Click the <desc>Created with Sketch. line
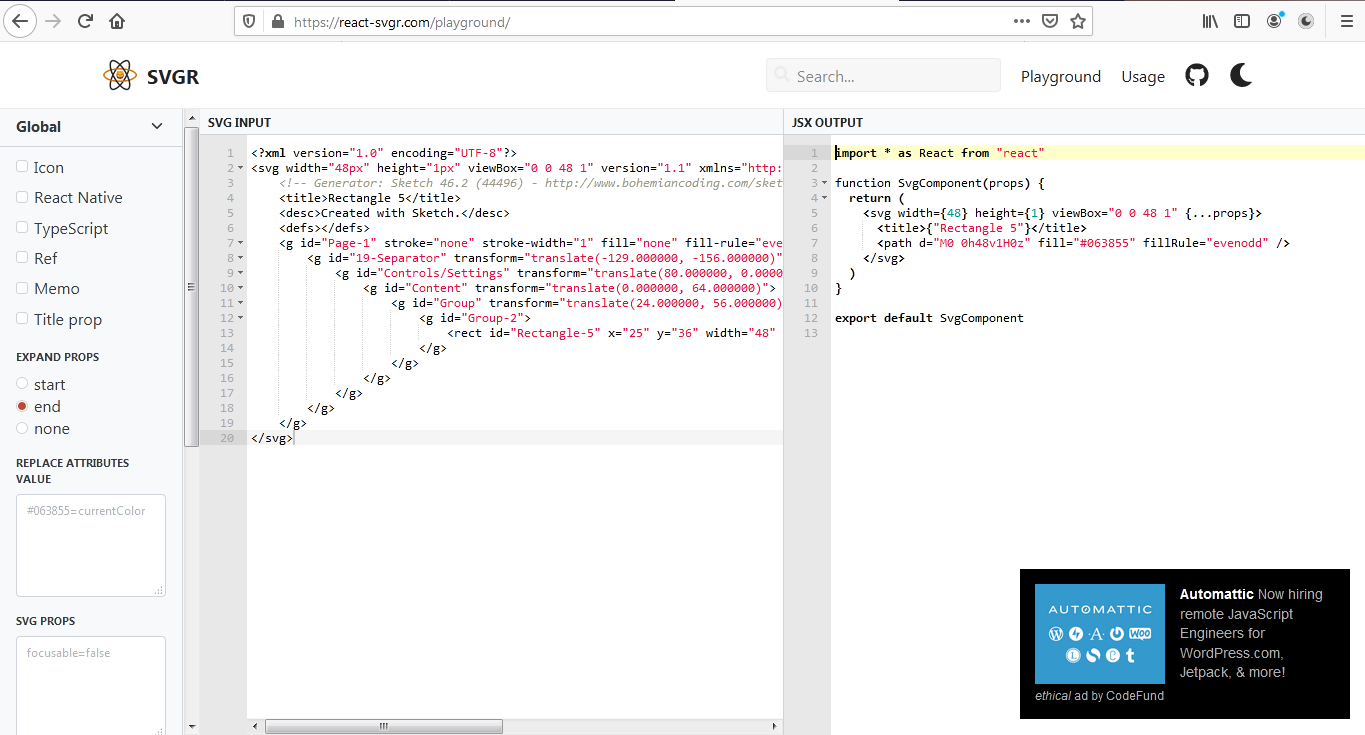This screenshot has height=735, width=1365. 394,213
